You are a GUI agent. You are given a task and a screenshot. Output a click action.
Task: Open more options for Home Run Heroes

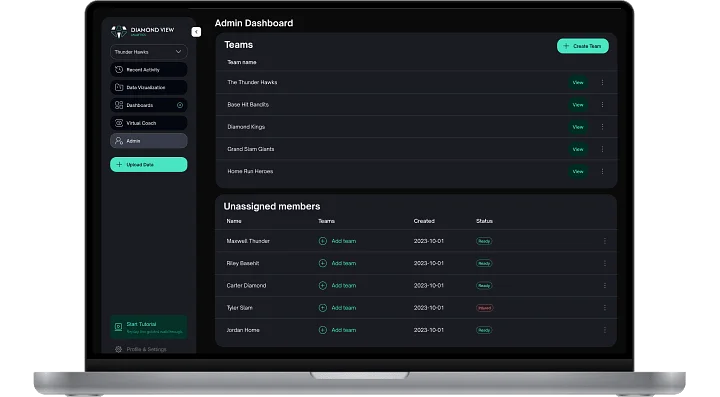point(602,171)
